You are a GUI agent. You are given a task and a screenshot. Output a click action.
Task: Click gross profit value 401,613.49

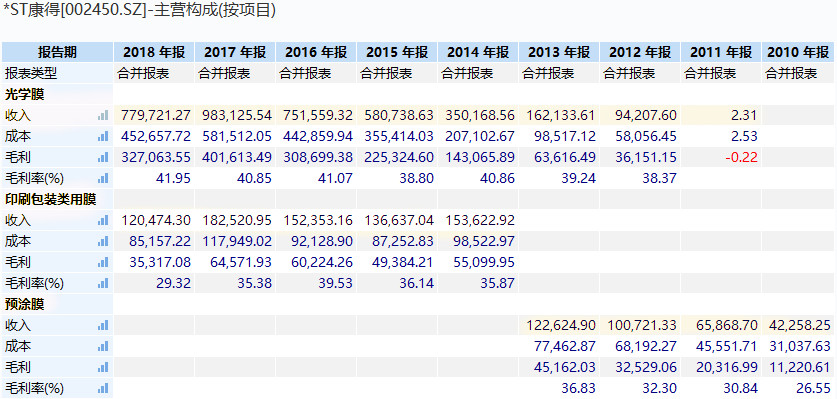click(237, 158)
